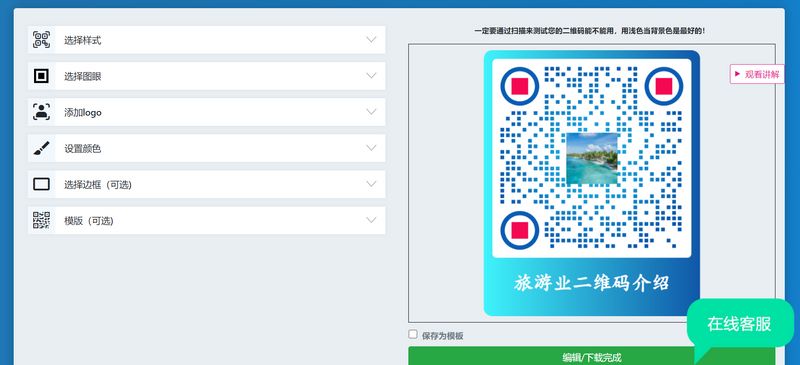The image size is (800, 365).
Task: Open the 选择样式 section label
Action: pyautogui.click(x=83, y=40)
